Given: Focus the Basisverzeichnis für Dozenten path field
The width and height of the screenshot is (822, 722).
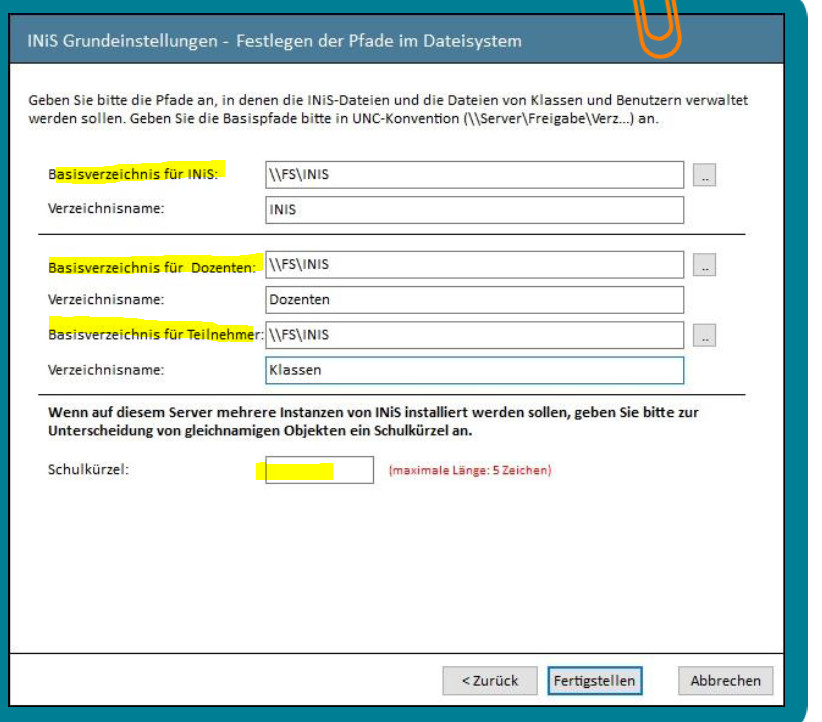Looking at the screenshot, I should [474, 265].
